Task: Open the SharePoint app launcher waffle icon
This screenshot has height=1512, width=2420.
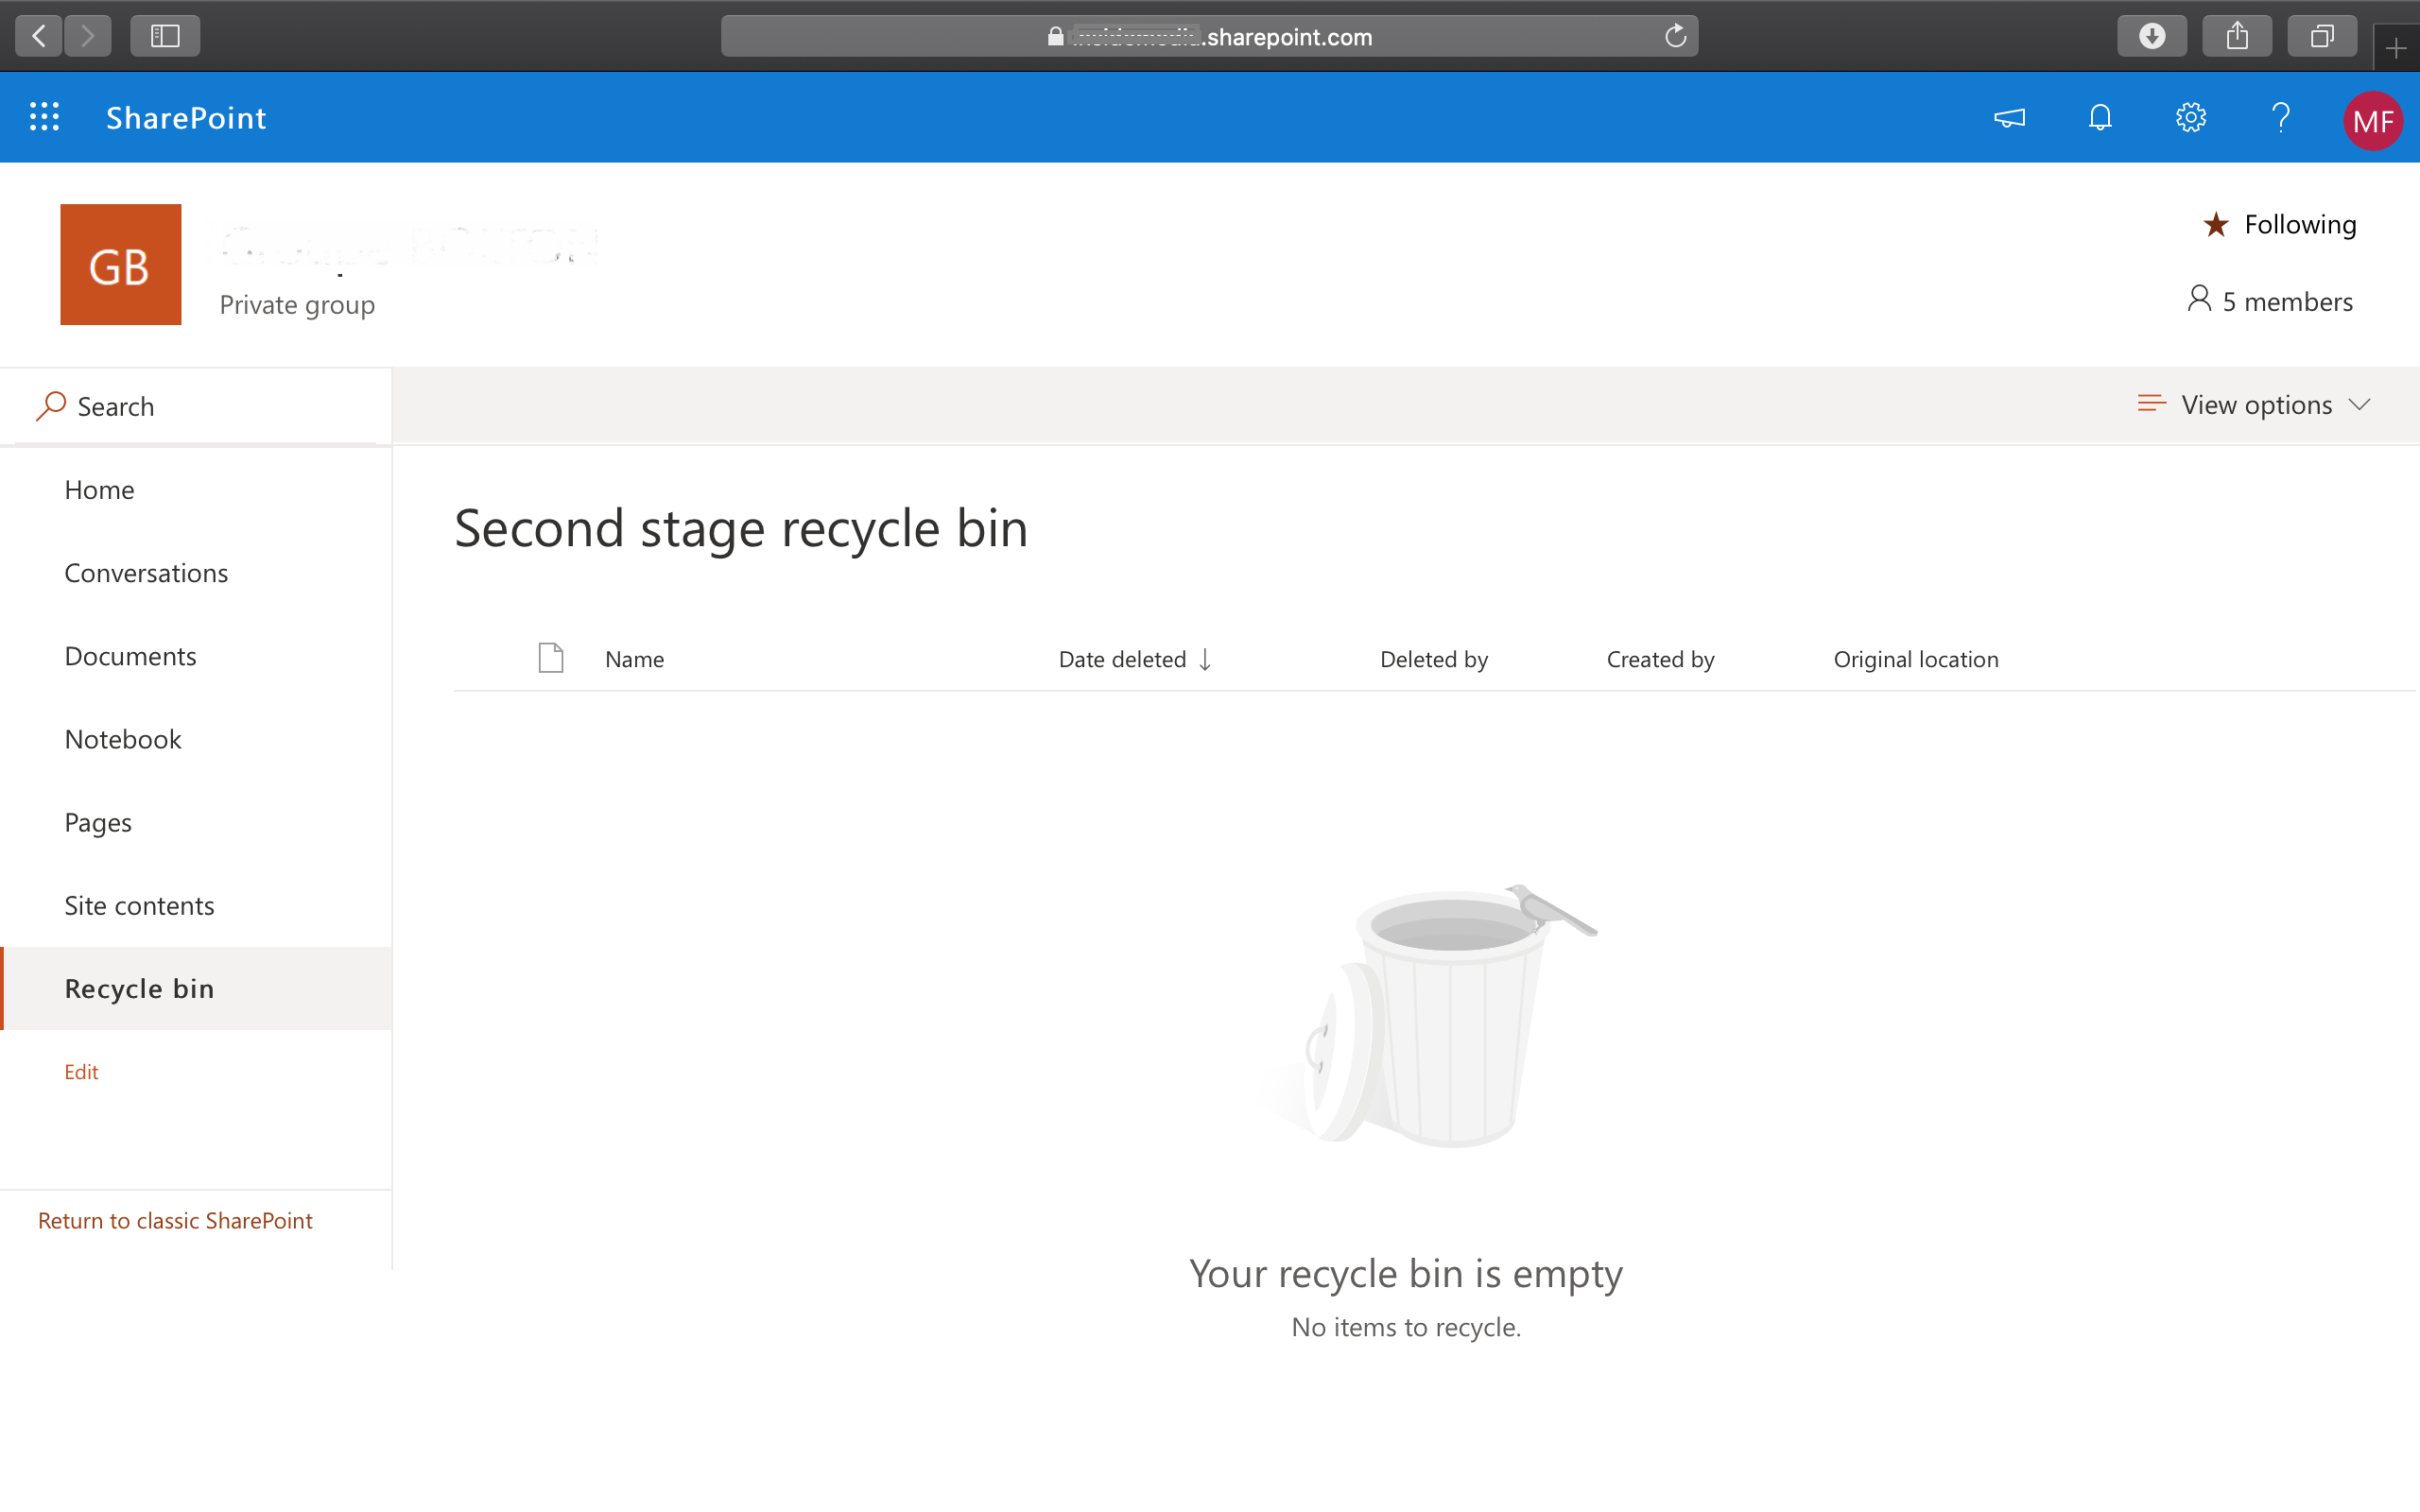Action: pos(44,117)
